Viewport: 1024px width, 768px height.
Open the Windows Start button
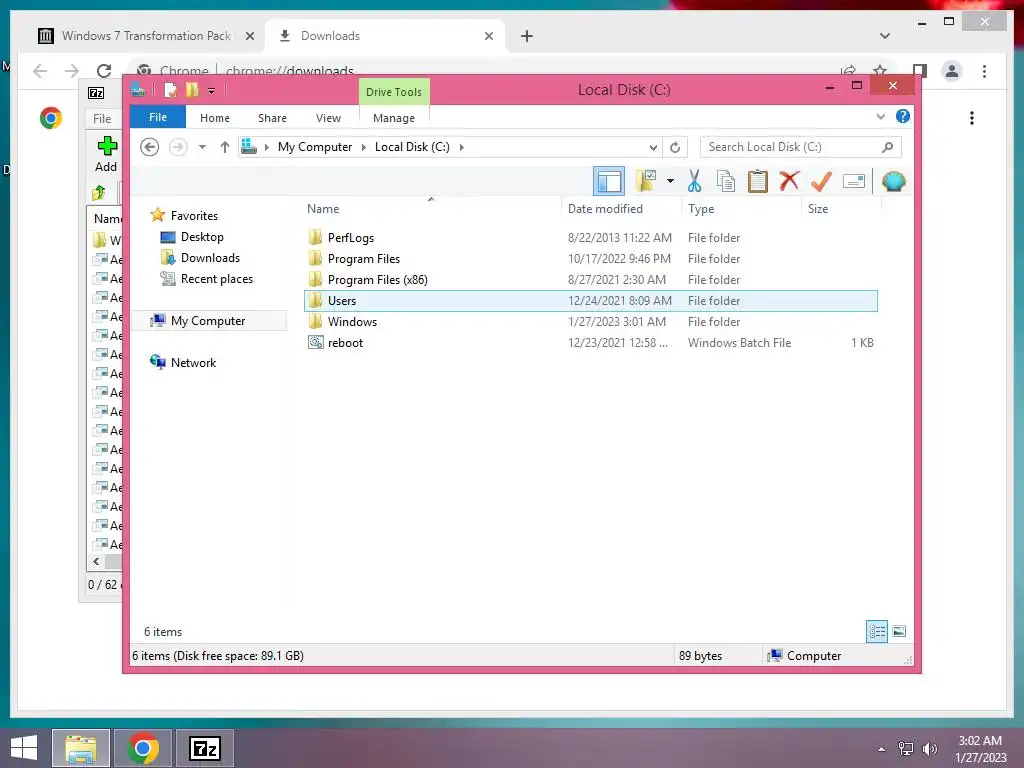point(24,748)
